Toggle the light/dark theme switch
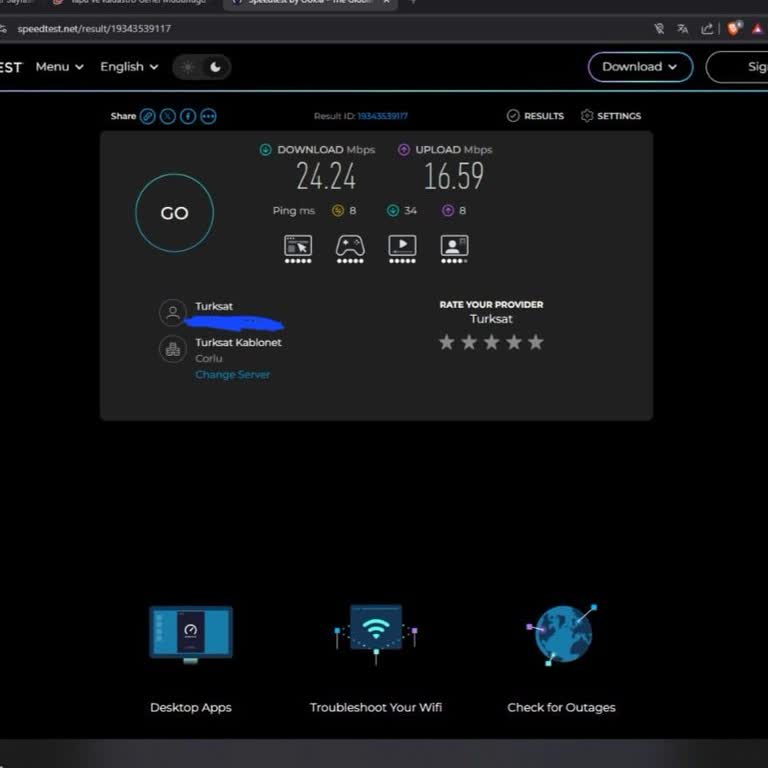 [202, 67]
